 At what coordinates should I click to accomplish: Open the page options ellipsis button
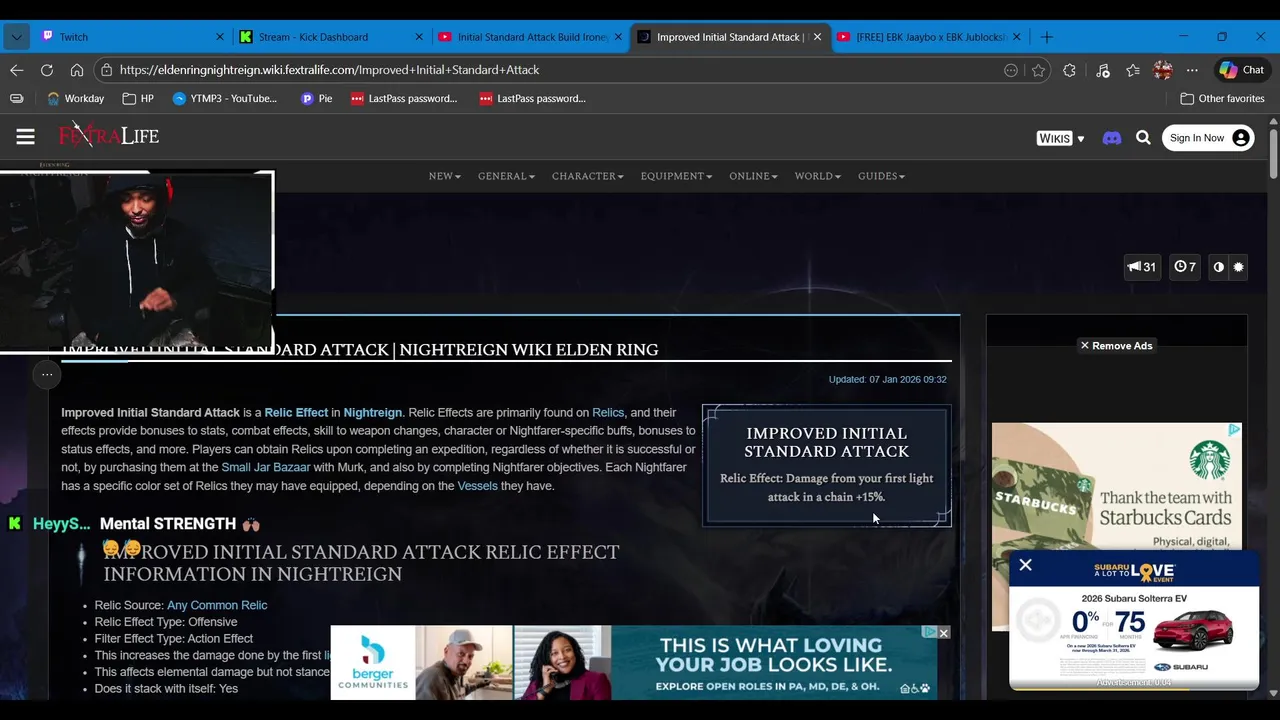(47, 375)
